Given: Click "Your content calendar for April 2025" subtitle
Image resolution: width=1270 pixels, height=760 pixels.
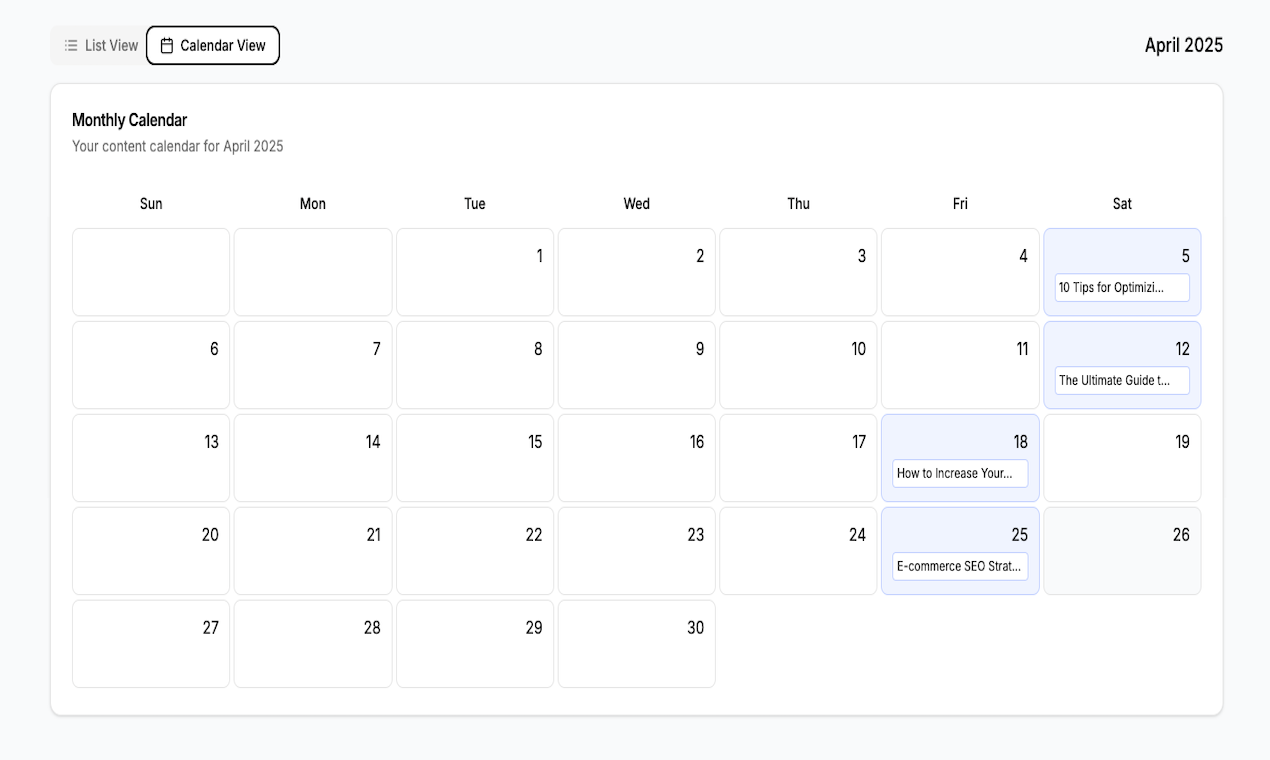Looking at the screenshot, I should coord(178,146).
